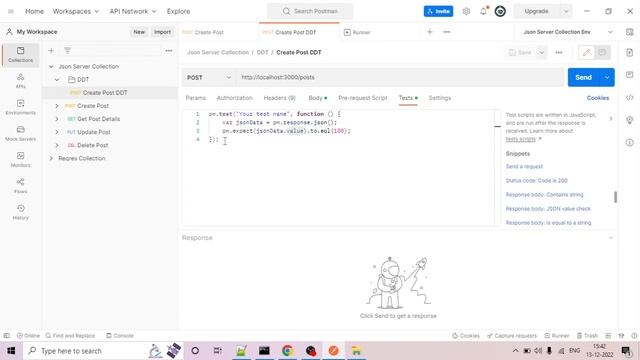640x360 pixels.
Task: Open the HTTP method POST dropdown
Action: point(209,78)
